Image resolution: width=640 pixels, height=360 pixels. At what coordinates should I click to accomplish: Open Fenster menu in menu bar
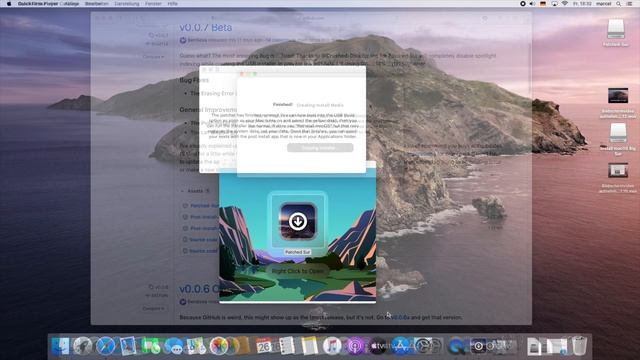153,4
